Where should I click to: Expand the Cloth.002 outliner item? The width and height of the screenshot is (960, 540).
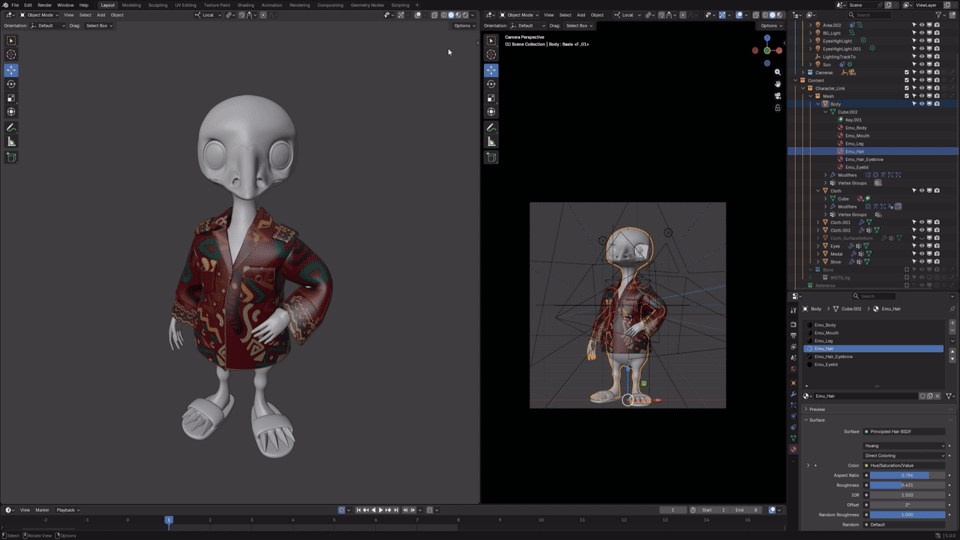click(819, 230)
